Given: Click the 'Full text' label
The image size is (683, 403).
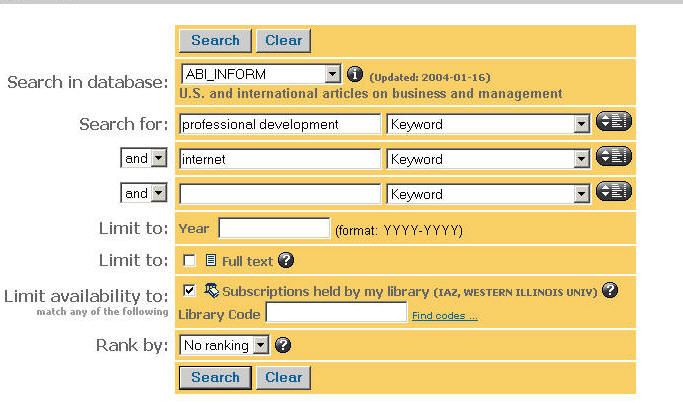Looking at the screenshot, I should (x=247, y=261).
